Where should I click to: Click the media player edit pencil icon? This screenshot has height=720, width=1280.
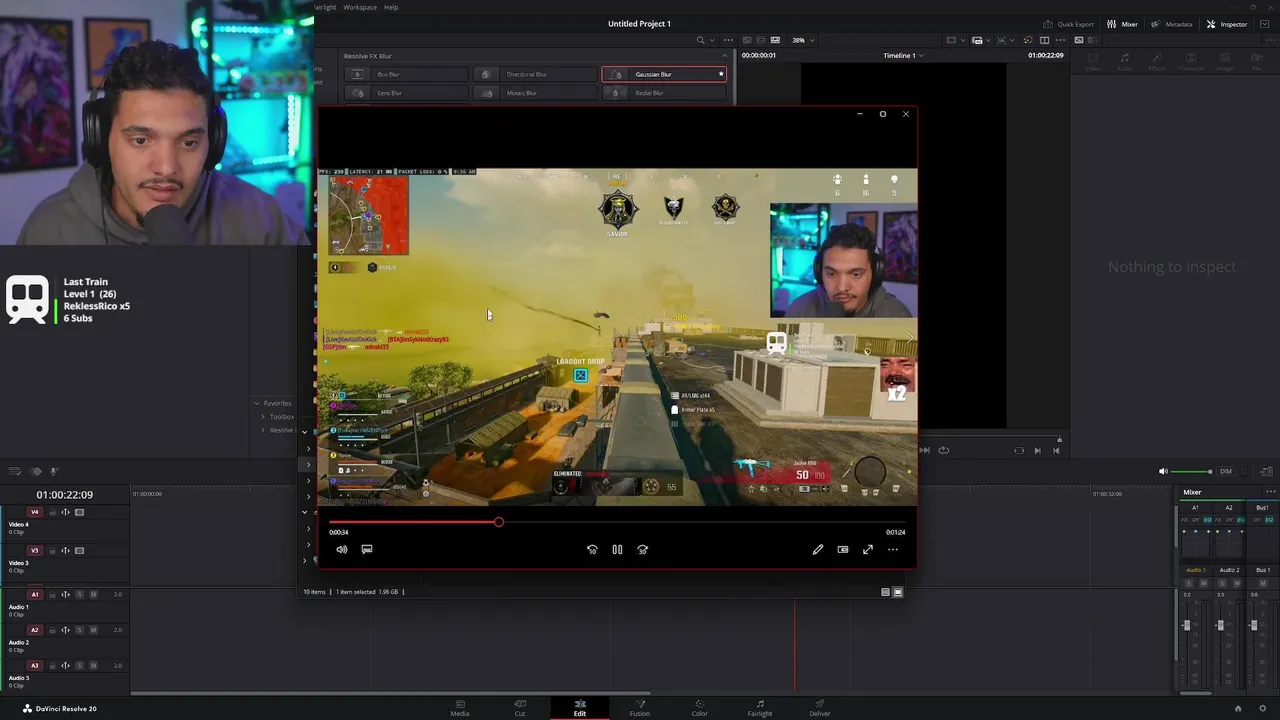pyautogui.click(x=818, y=549)
